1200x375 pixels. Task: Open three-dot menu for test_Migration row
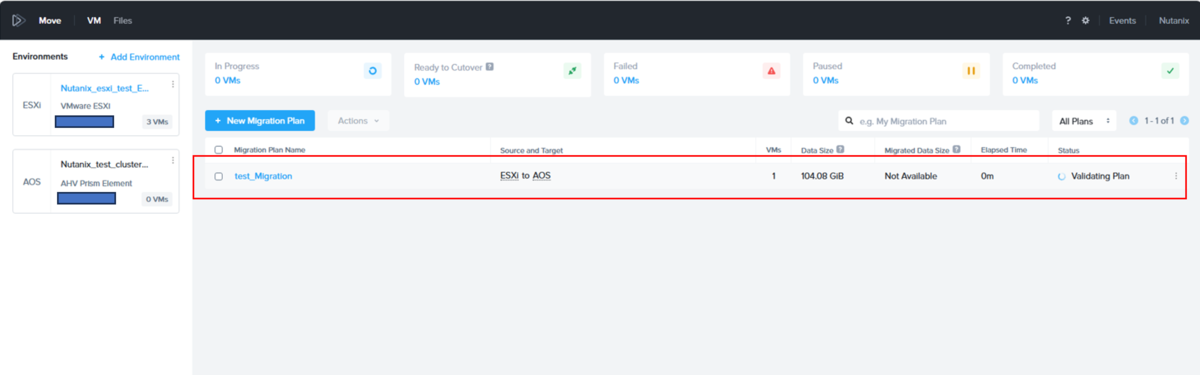point(1176,176)
